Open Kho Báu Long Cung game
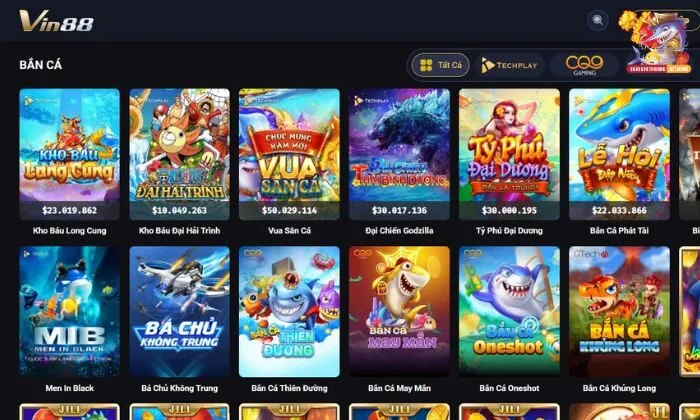Image resolution: width=700 pixels, height=420 pixels. click(x=70, y=154)
